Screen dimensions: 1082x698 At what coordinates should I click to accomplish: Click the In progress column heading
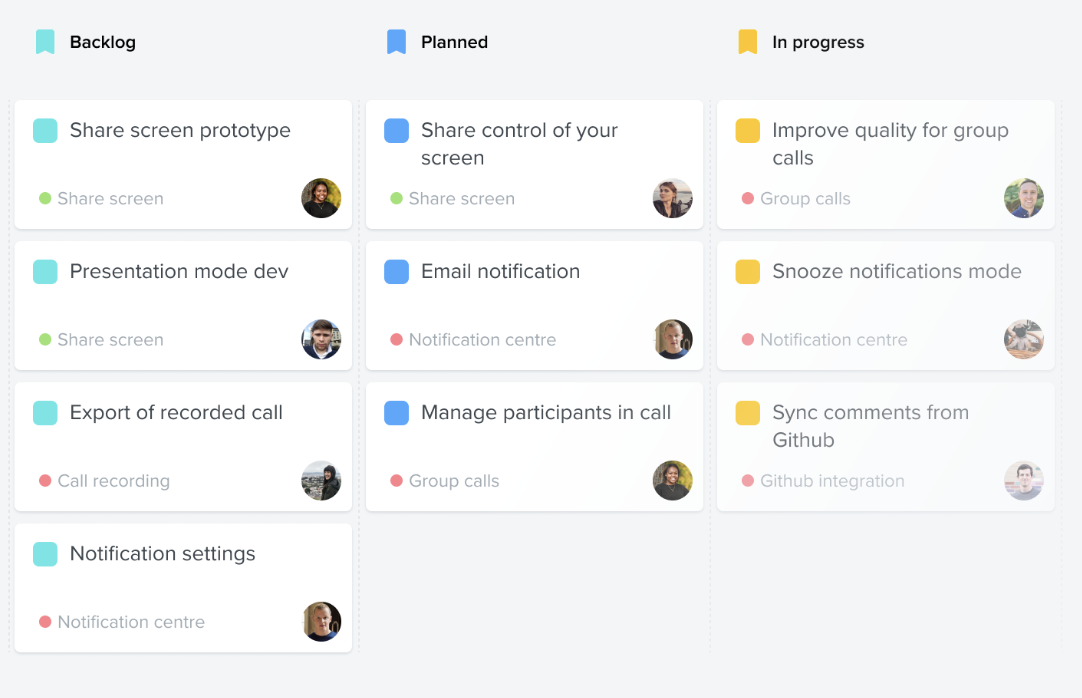pos(818,42)
